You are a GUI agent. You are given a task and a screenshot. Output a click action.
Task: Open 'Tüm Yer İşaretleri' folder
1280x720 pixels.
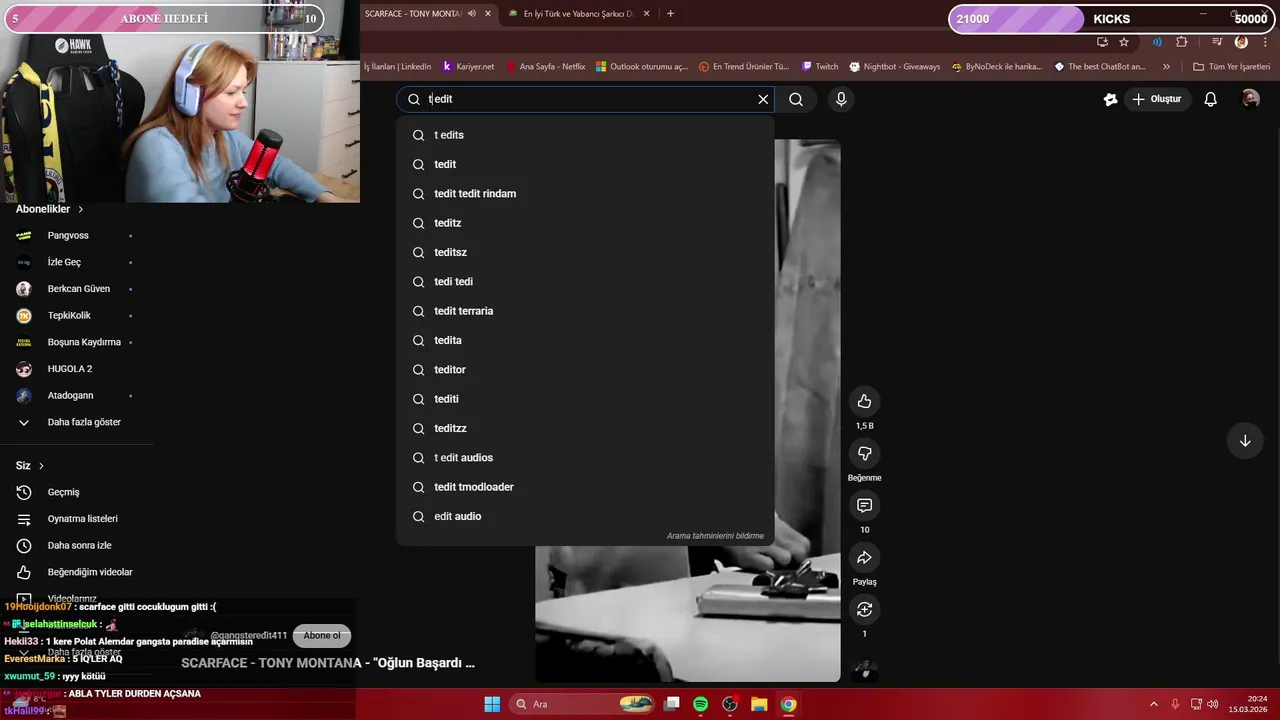point(1231,67)
